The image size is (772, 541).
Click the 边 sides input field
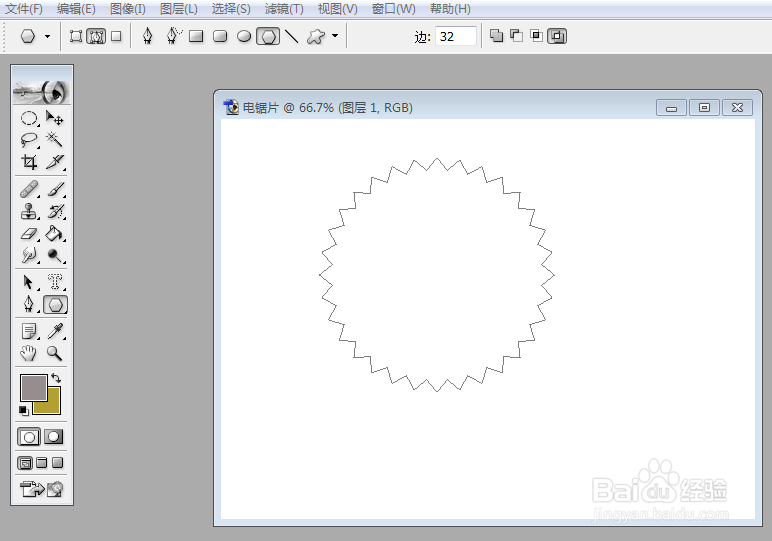[456, 36]
